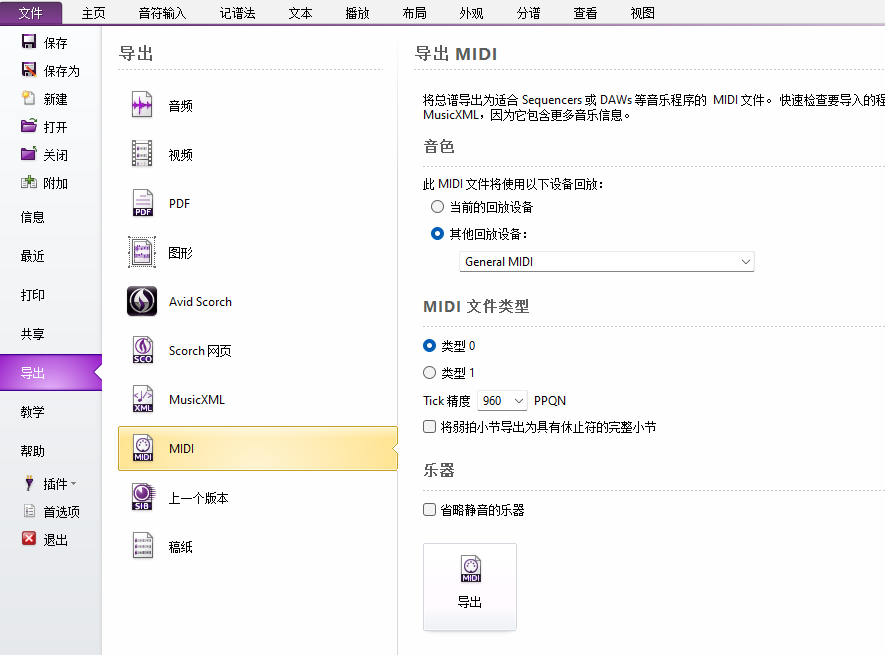The width and height of the screenshot is (885, 655).
Task: Click the 图形 graphics export icon
Action: 143,253
